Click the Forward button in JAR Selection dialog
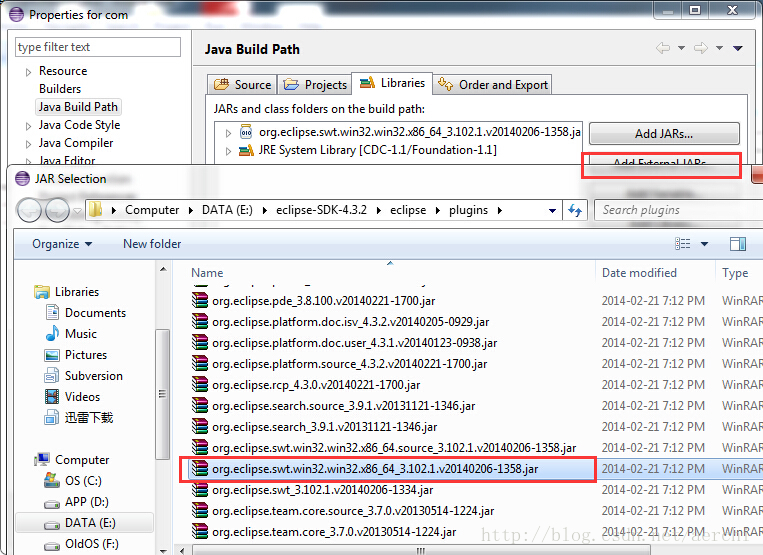The width and height of the screenshot is (763, 555). 57,211
